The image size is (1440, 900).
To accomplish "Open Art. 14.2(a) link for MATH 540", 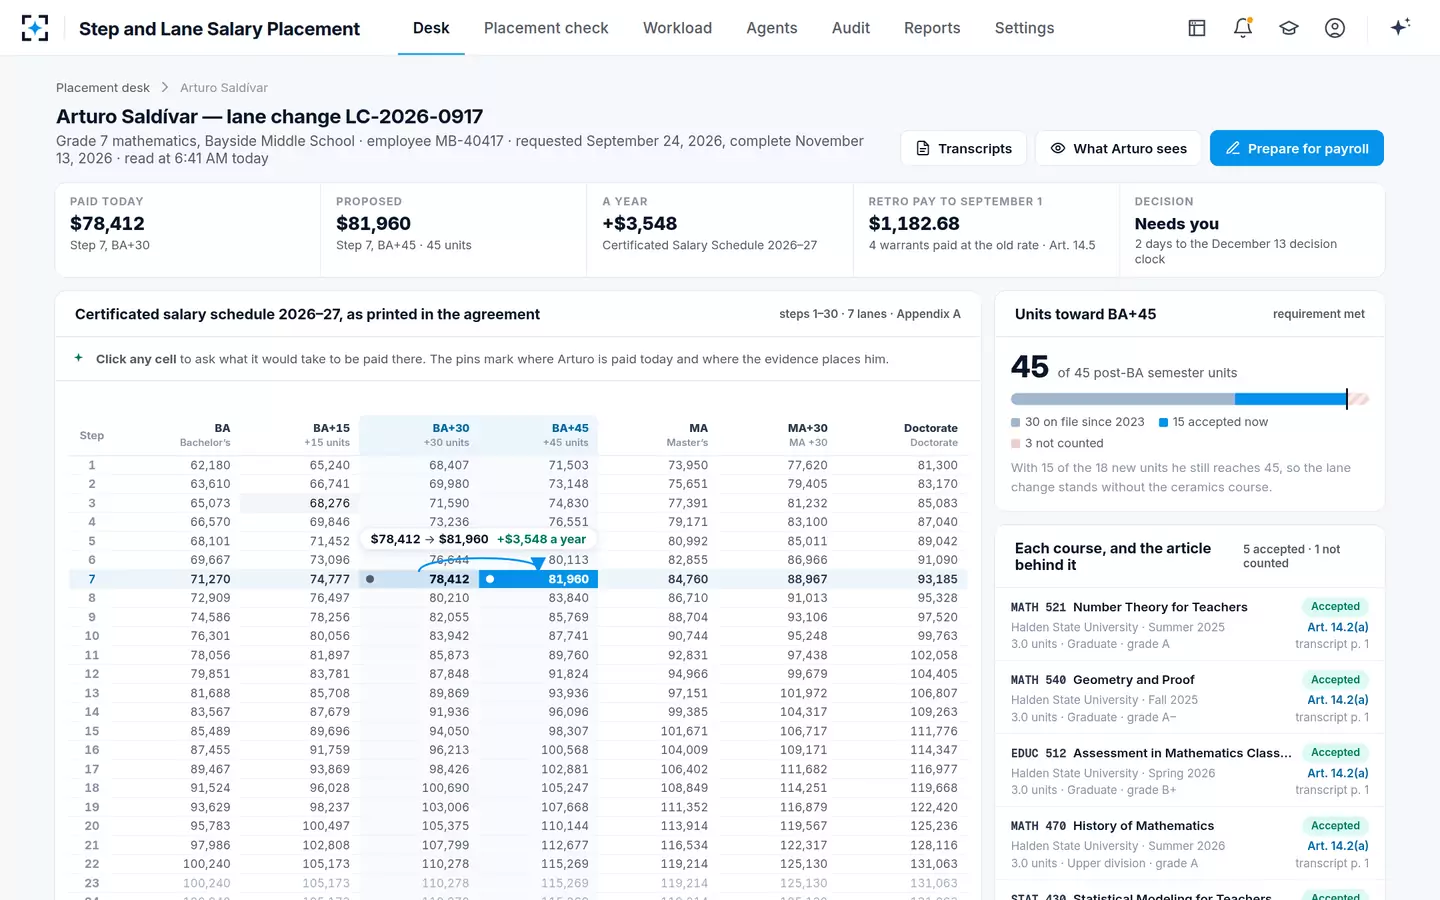I will (1338, 700).
